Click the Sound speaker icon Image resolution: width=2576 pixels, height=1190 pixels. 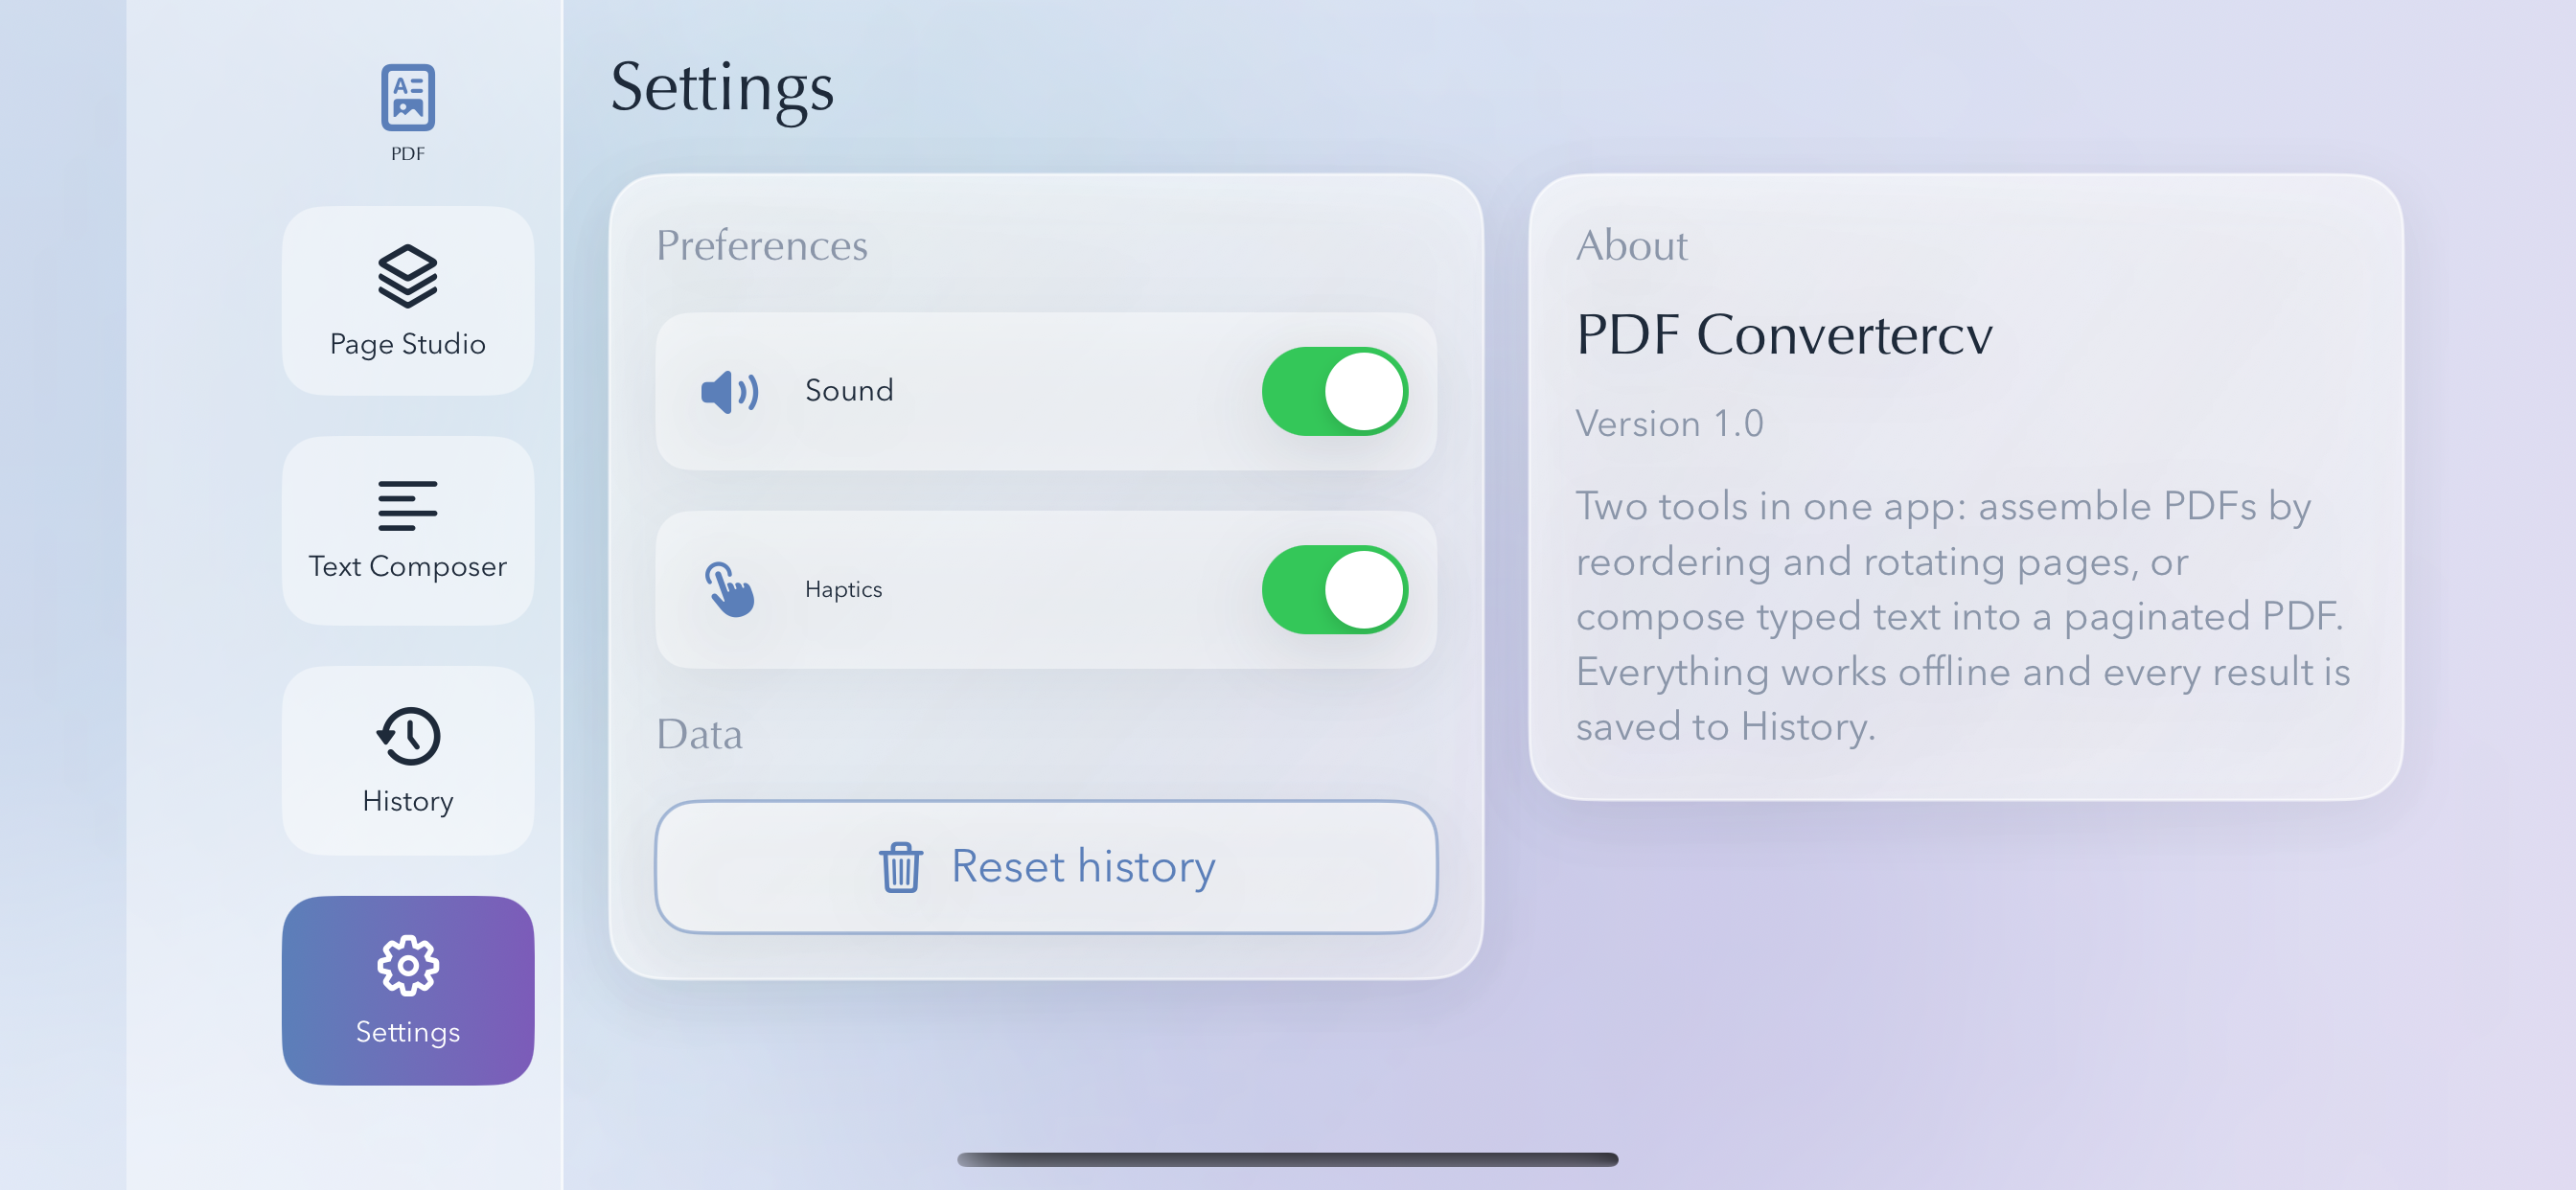point(730,391)
